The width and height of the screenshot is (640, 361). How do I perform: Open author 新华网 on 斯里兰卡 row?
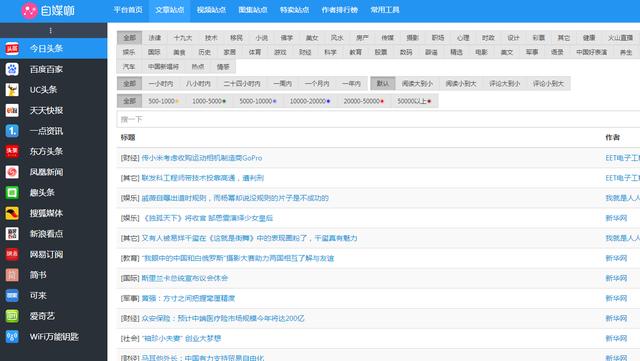[616, 278]
